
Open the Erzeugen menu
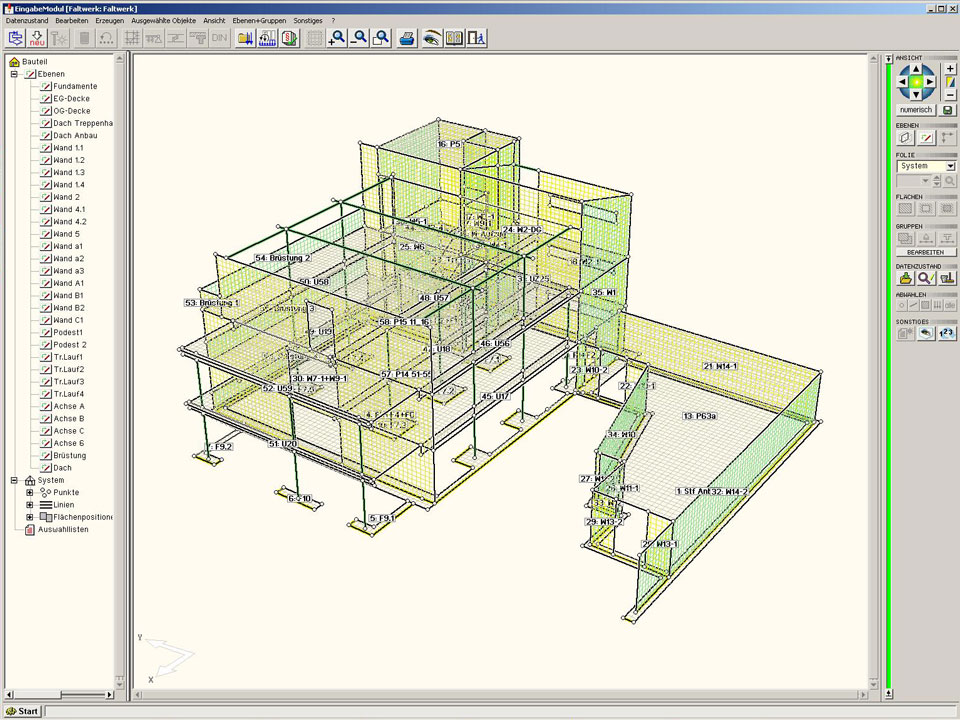click(110, 20)
